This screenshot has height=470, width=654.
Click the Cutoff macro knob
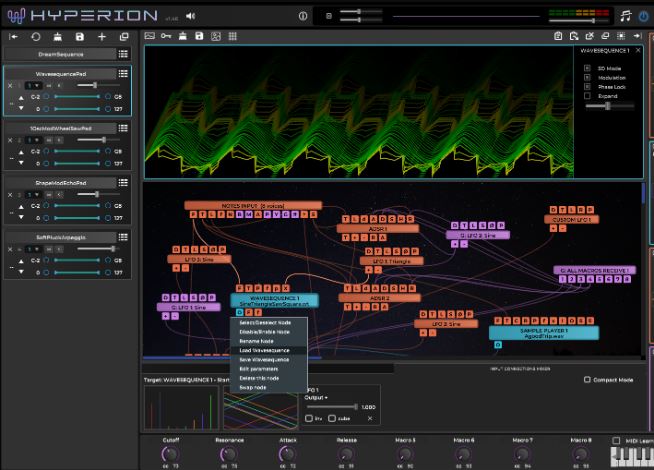pyautogui.click(x=170, y=454)
